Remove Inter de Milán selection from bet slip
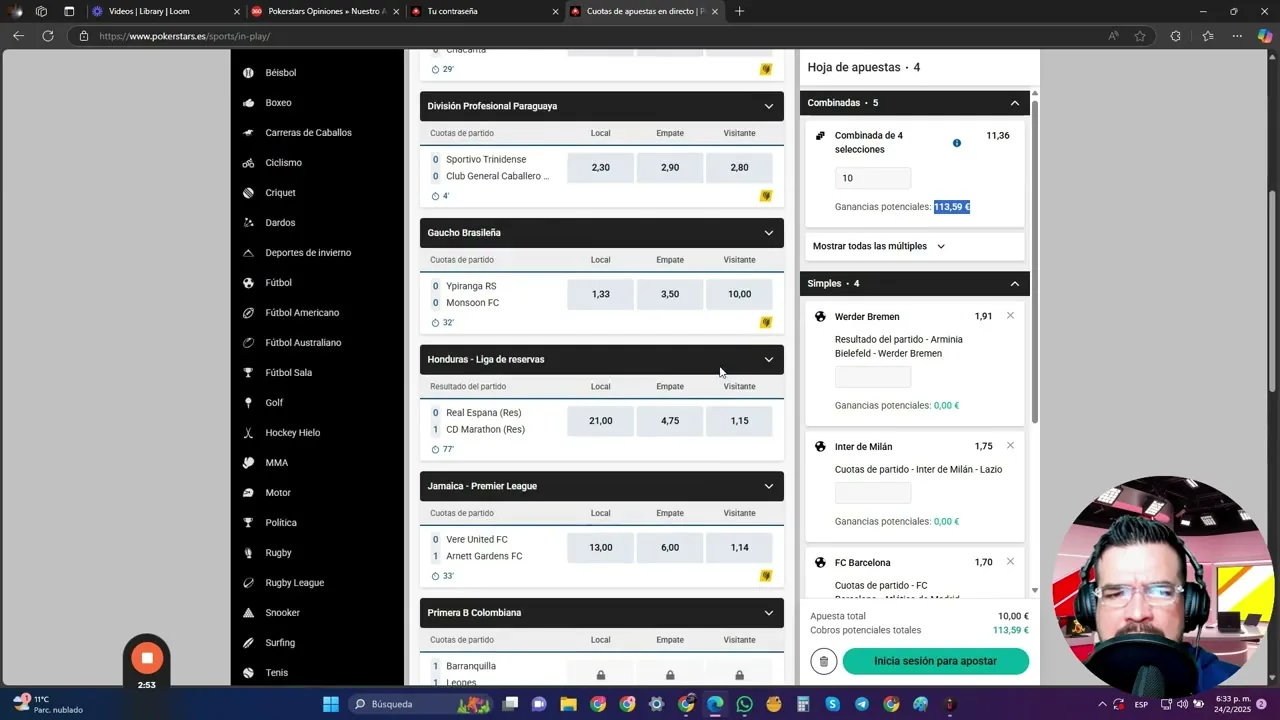 pyautogui.click(x=1010, y=446)
